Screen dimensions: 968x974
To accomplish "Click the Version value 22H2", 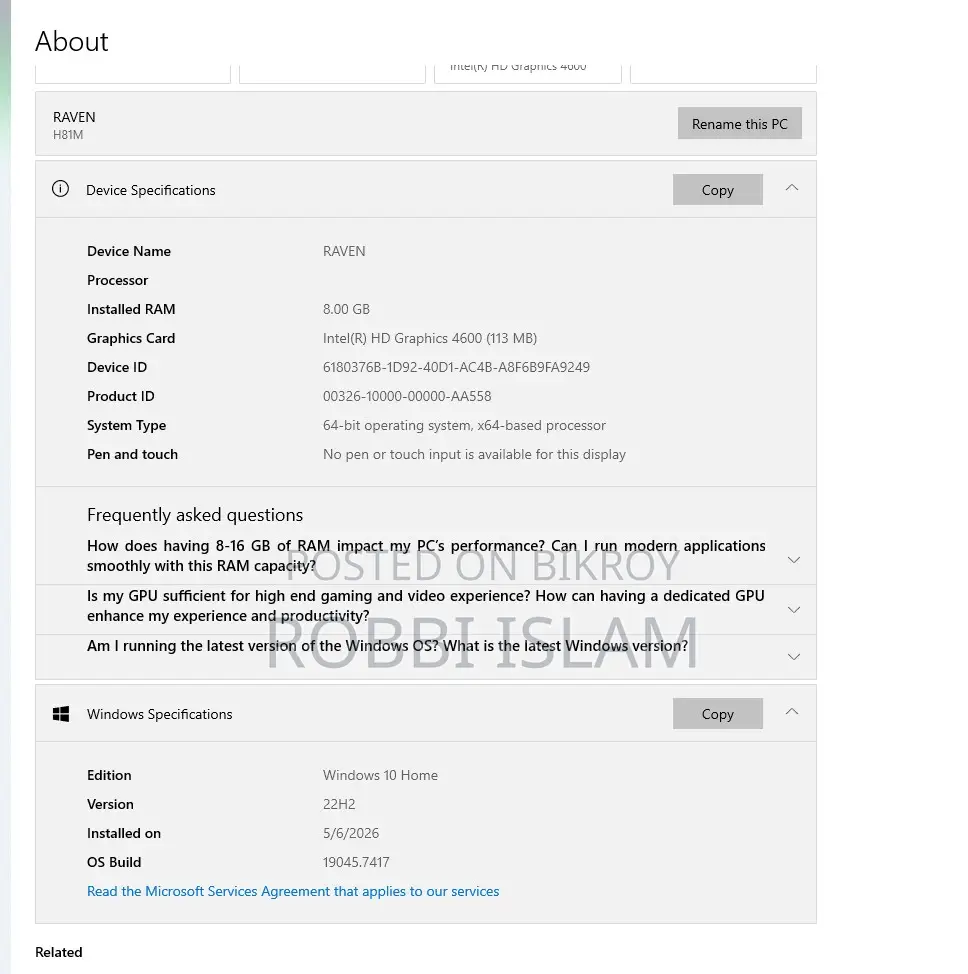I will [x=339, y=804].
